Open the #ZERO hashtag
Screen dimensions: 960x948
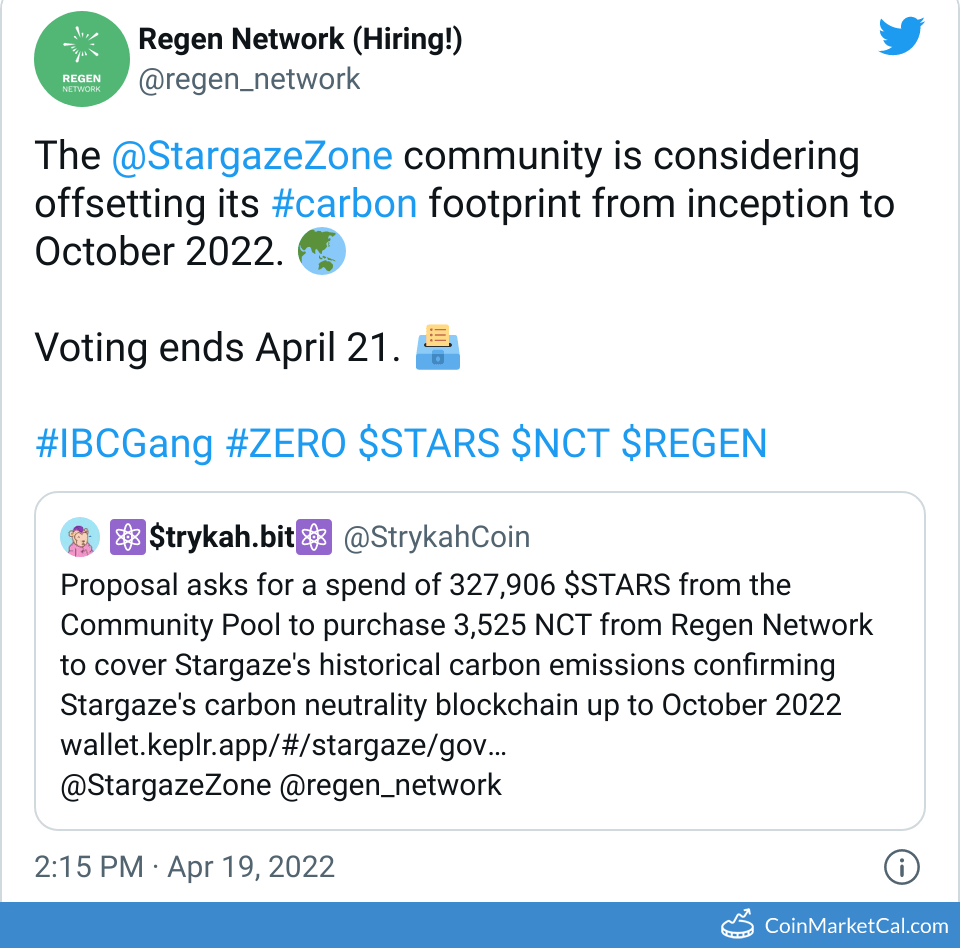point(286,443)
